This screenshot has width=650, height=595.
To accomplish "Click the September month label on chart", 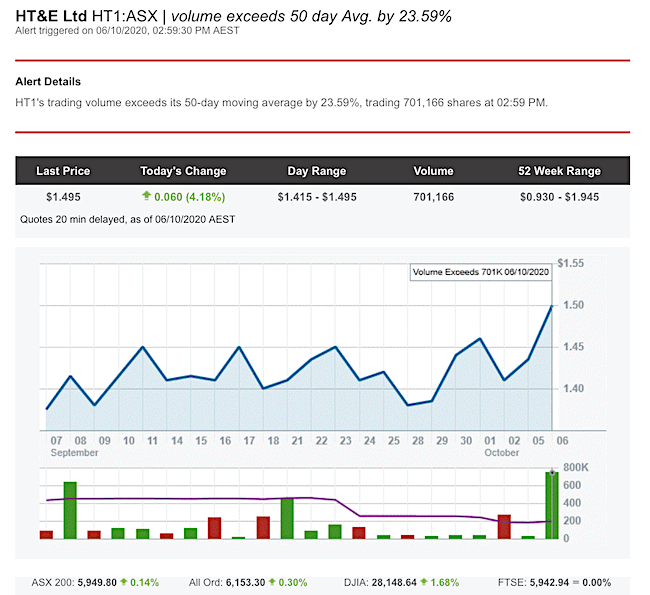I will (75, 453).
